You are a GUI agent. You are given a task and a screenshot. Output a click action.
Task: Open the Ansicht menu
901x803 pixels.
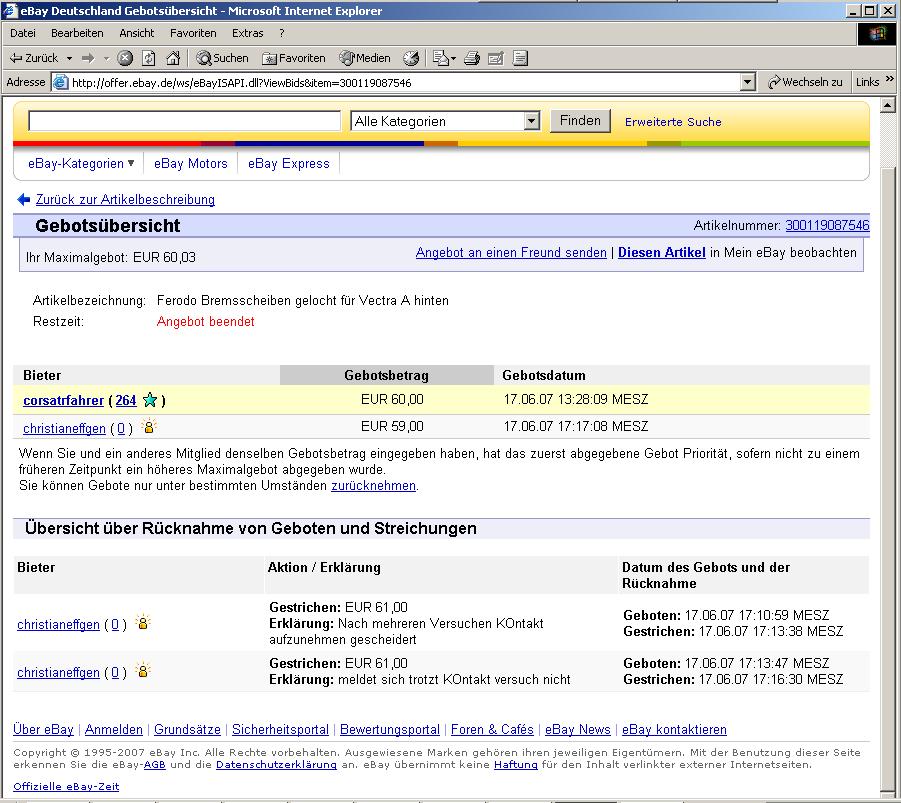[x=137, y=33]
